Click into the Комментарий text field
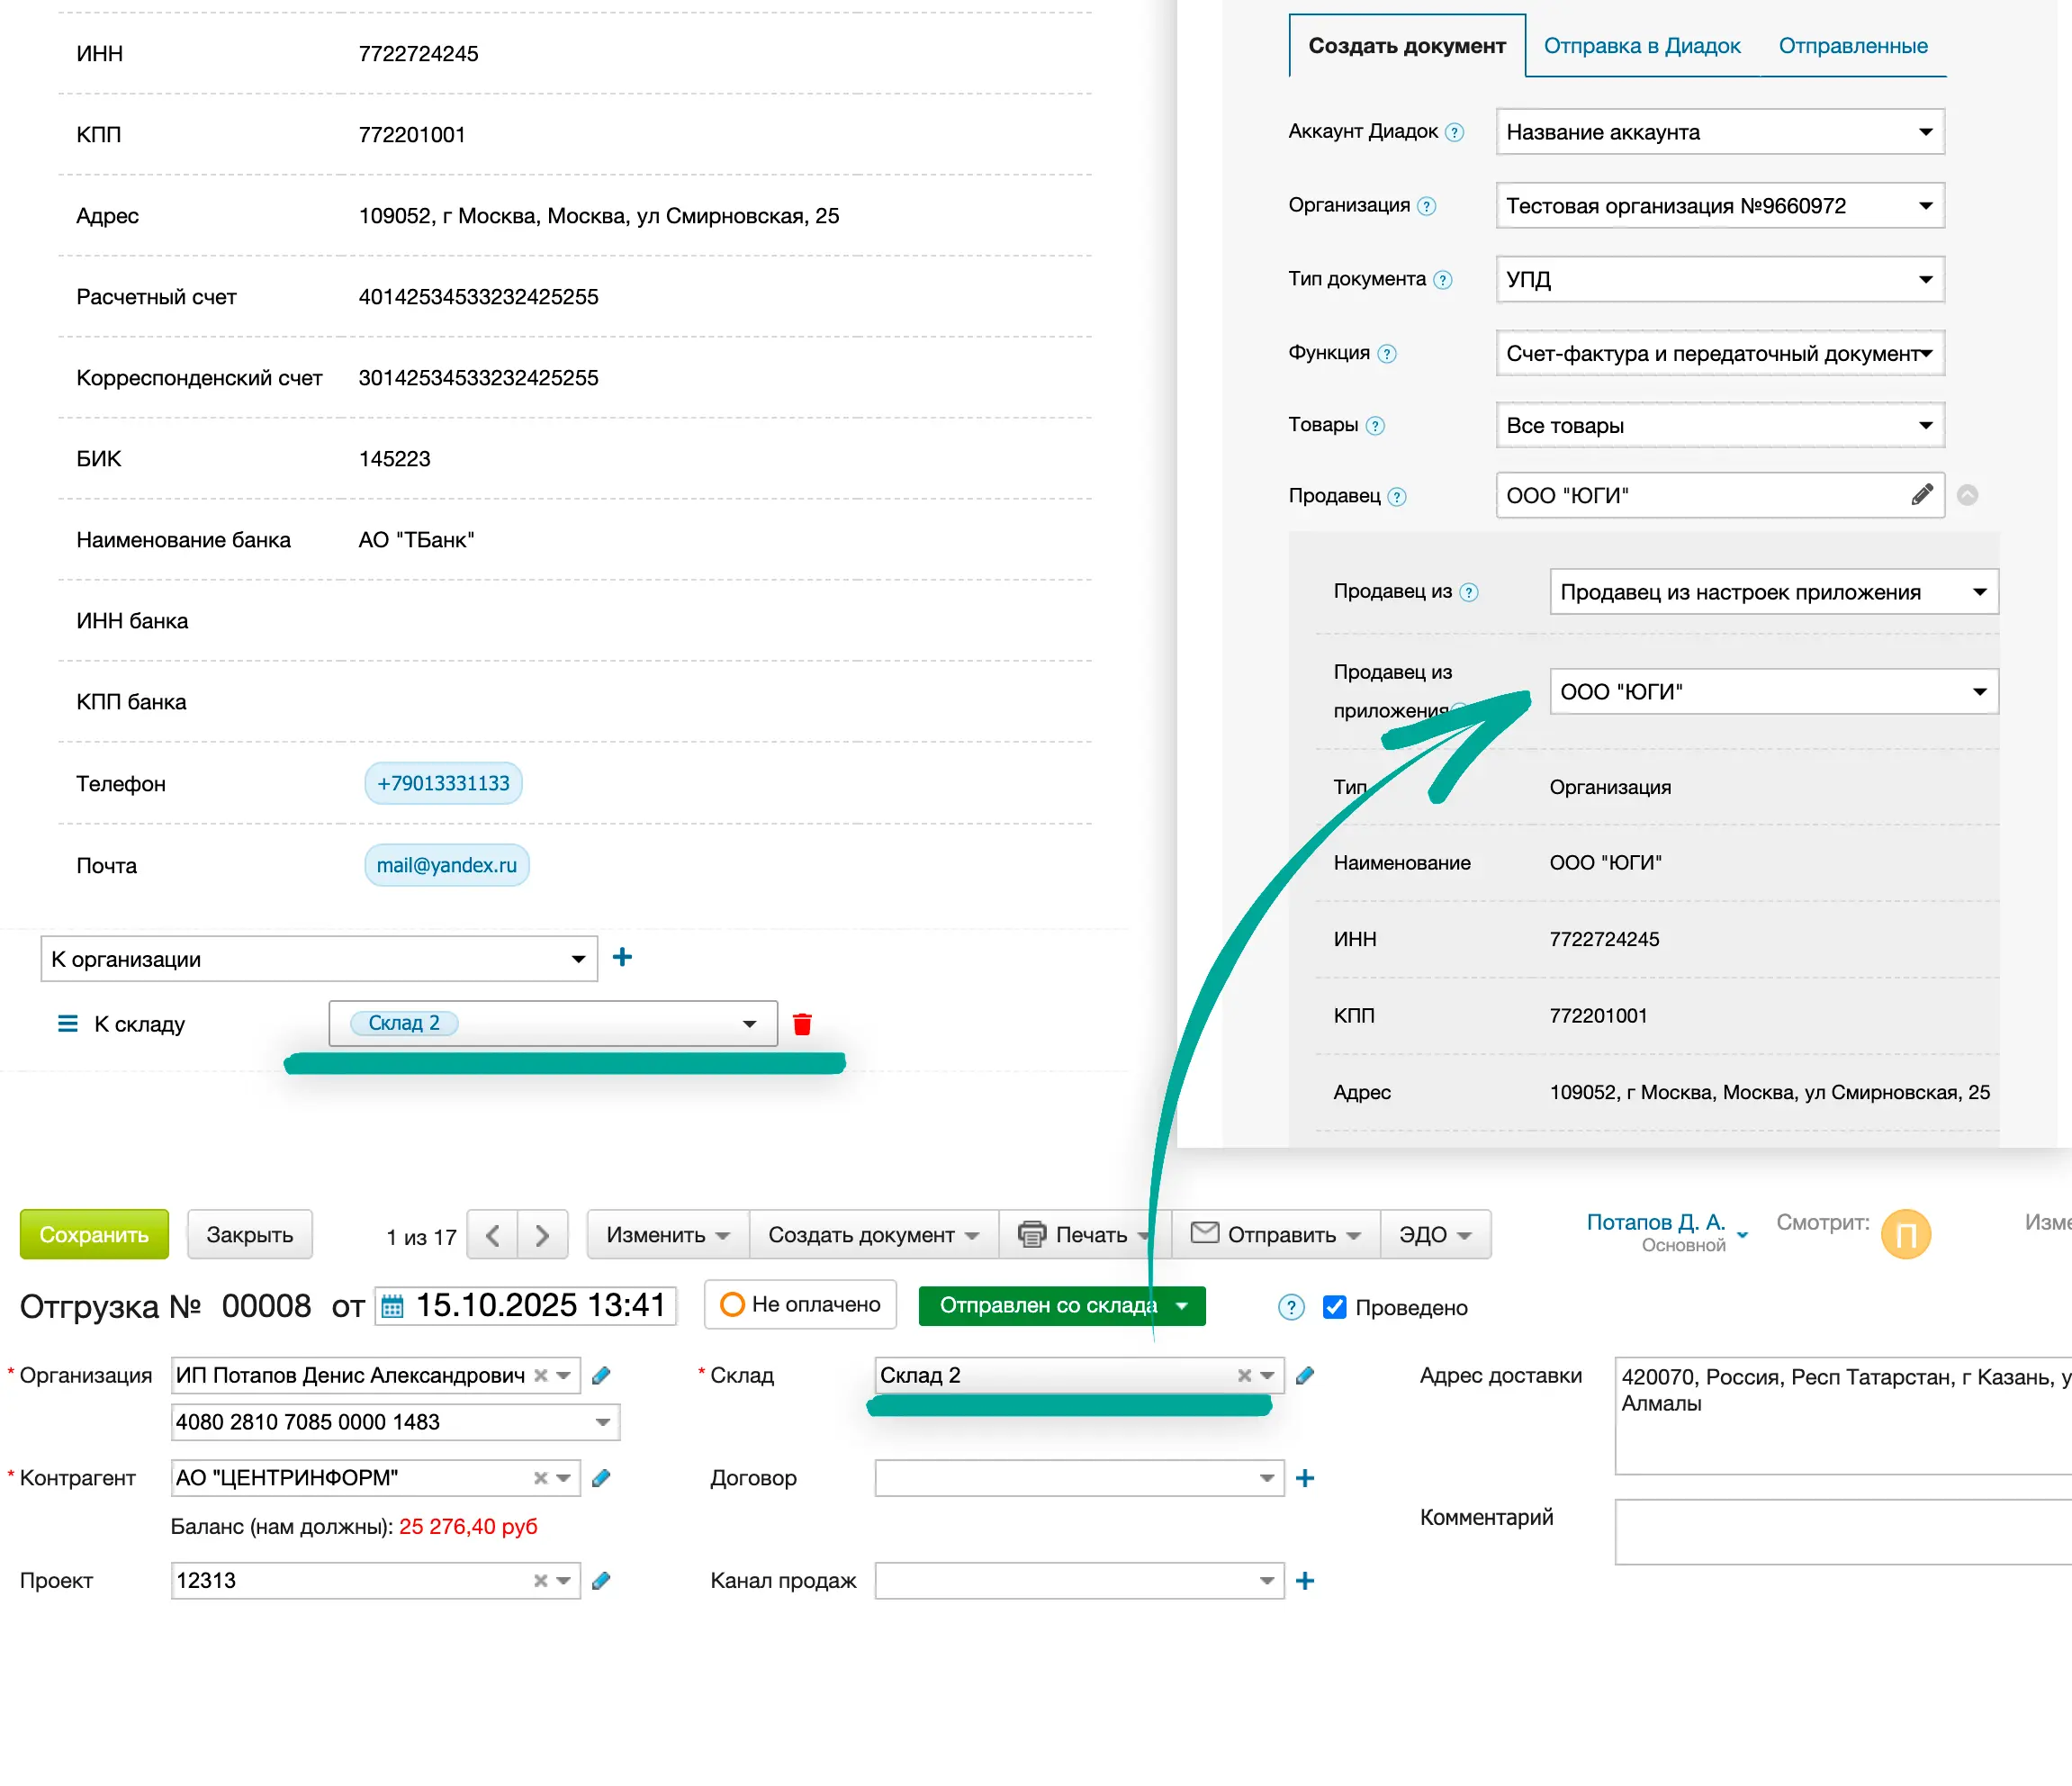The height and width of the screenshot is (1786, 2072). (1840, 1530)
